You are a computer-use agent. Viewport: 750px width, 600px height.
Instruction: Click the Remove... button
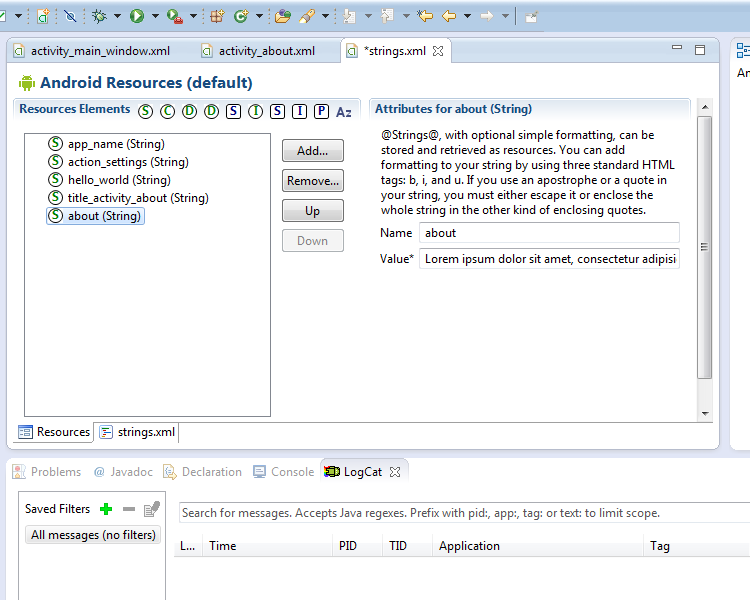pos(313,181)
